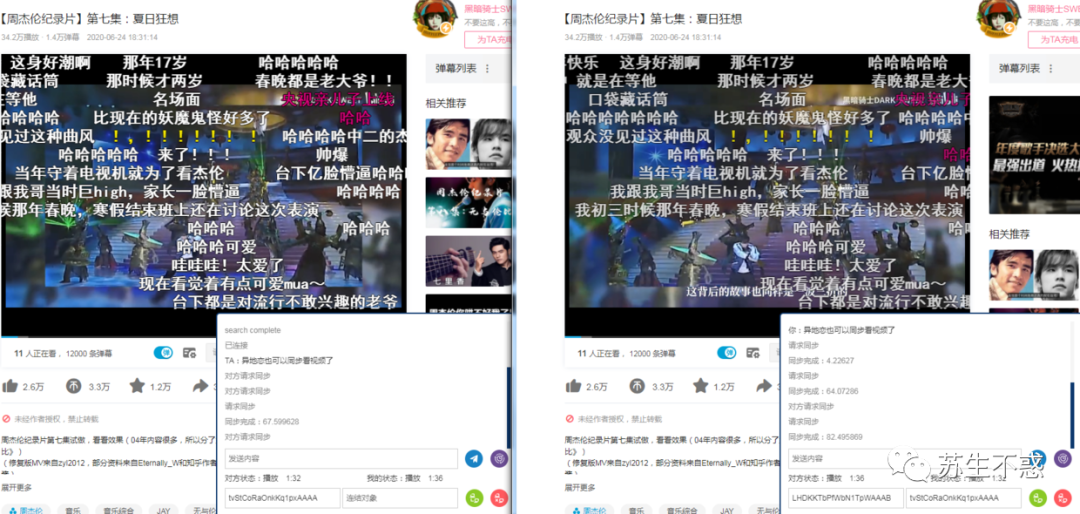The height and width of the screenshot is (514, 1080).
Task: Expand 展开更多 description in left window
Action: 16,486
